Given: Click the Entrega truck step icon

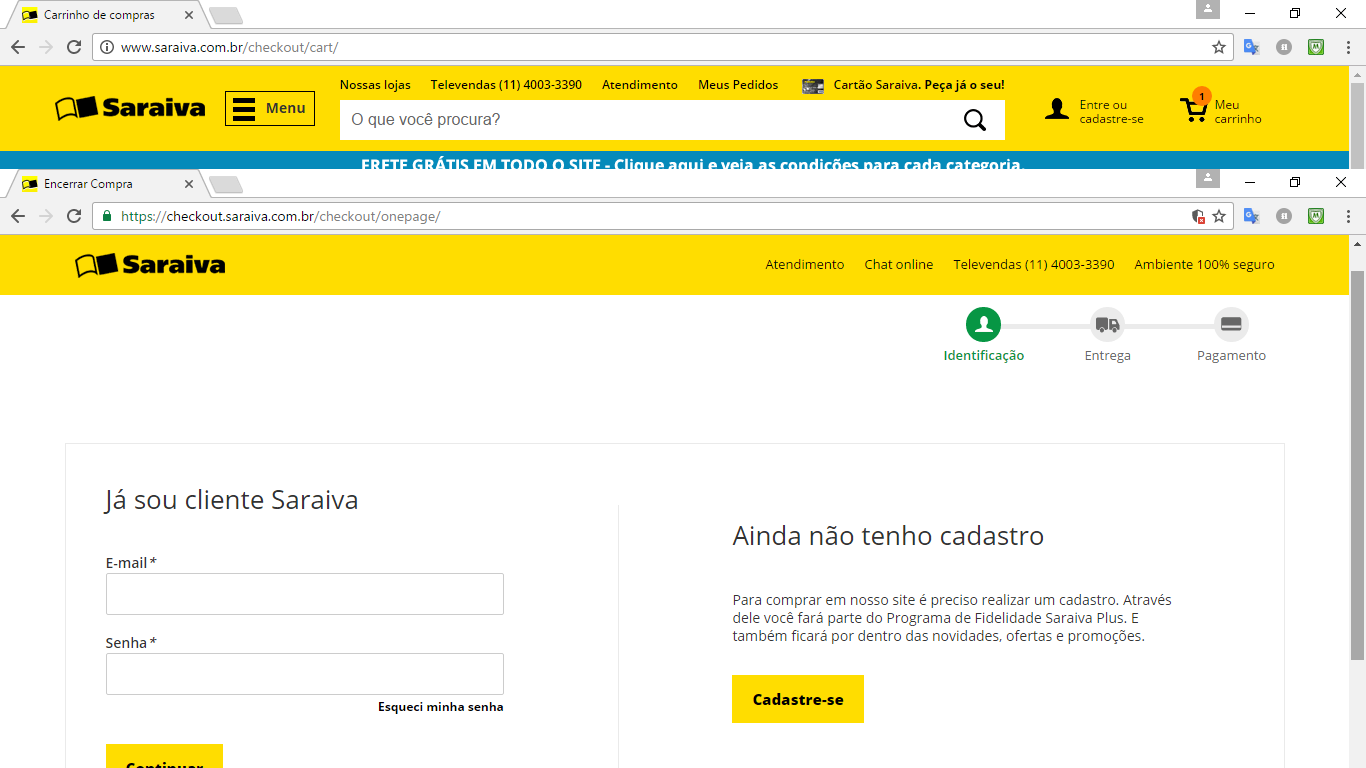Looking at the screenshot, I should click(x=1107, y=325).
